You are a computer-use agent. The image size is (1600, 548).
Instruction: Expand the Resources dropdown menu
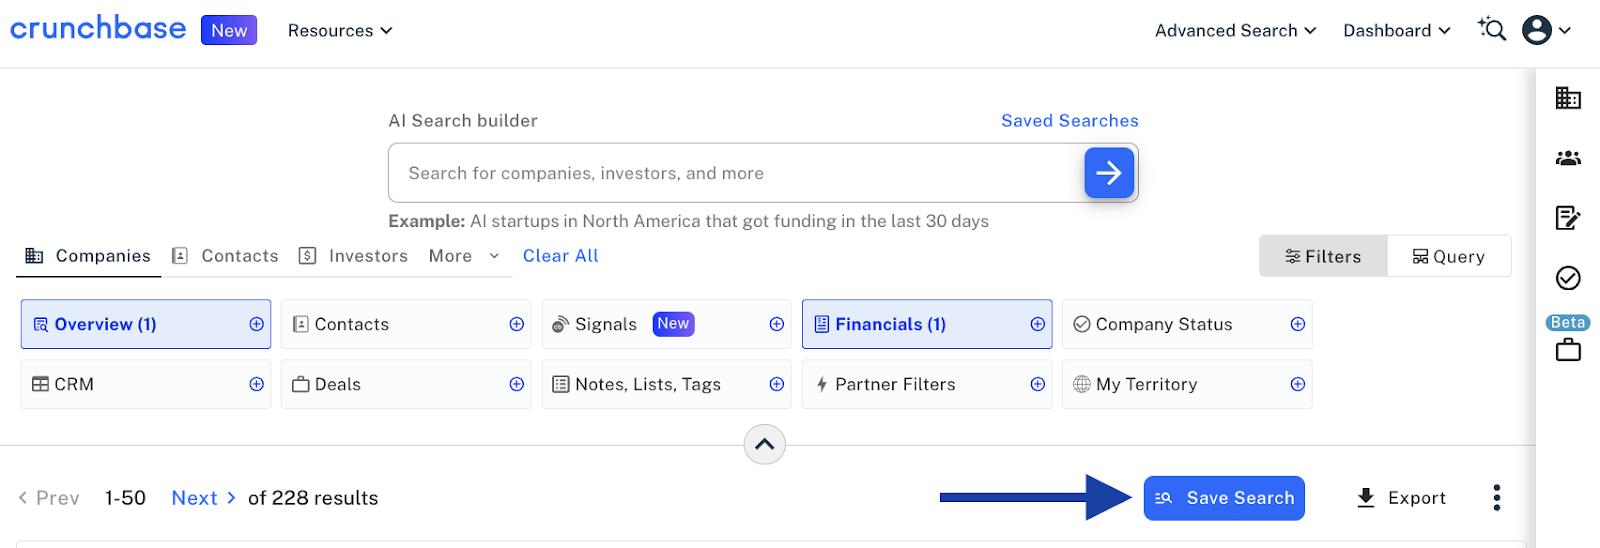point(340,31)
